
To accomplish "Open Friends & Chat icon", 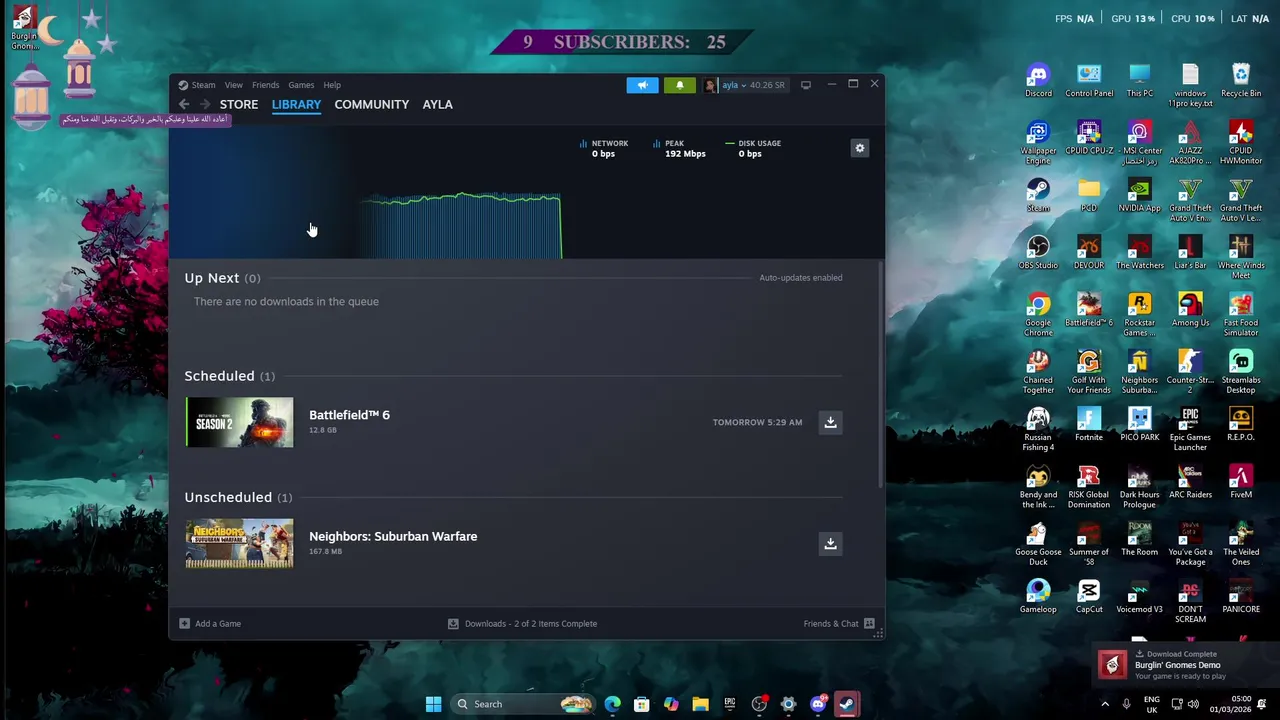I will tap(869, 623).
